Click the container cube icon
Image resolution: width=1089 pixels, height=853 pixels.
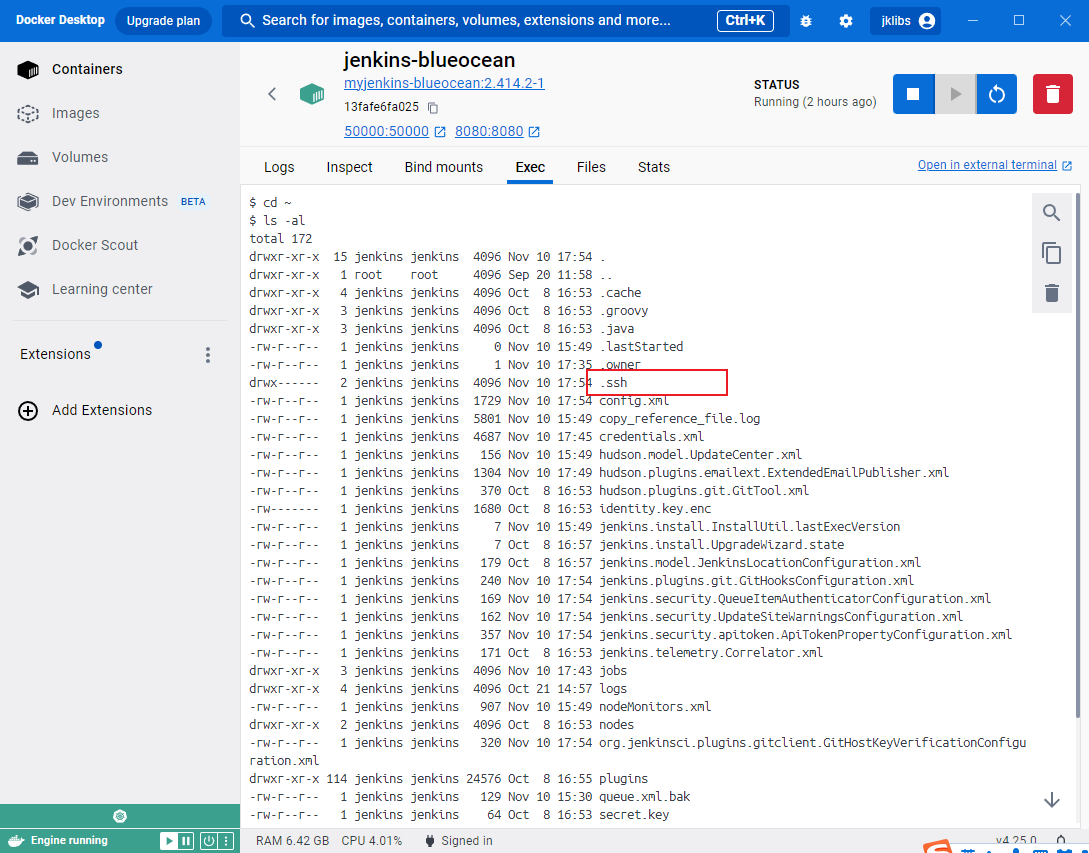pyautogui.click(x=312, y=94)
